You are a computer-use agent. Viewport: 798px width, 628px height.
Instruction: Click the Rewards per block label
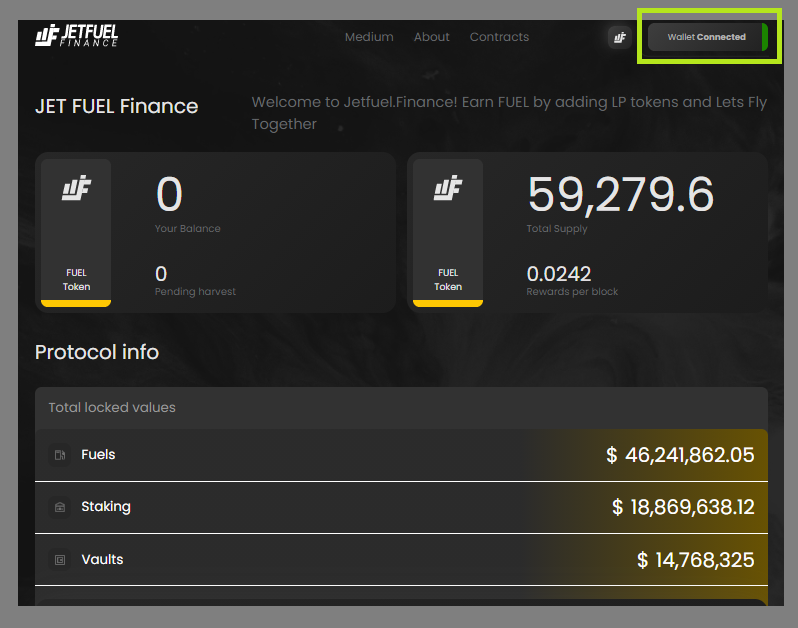pos(572,292)
